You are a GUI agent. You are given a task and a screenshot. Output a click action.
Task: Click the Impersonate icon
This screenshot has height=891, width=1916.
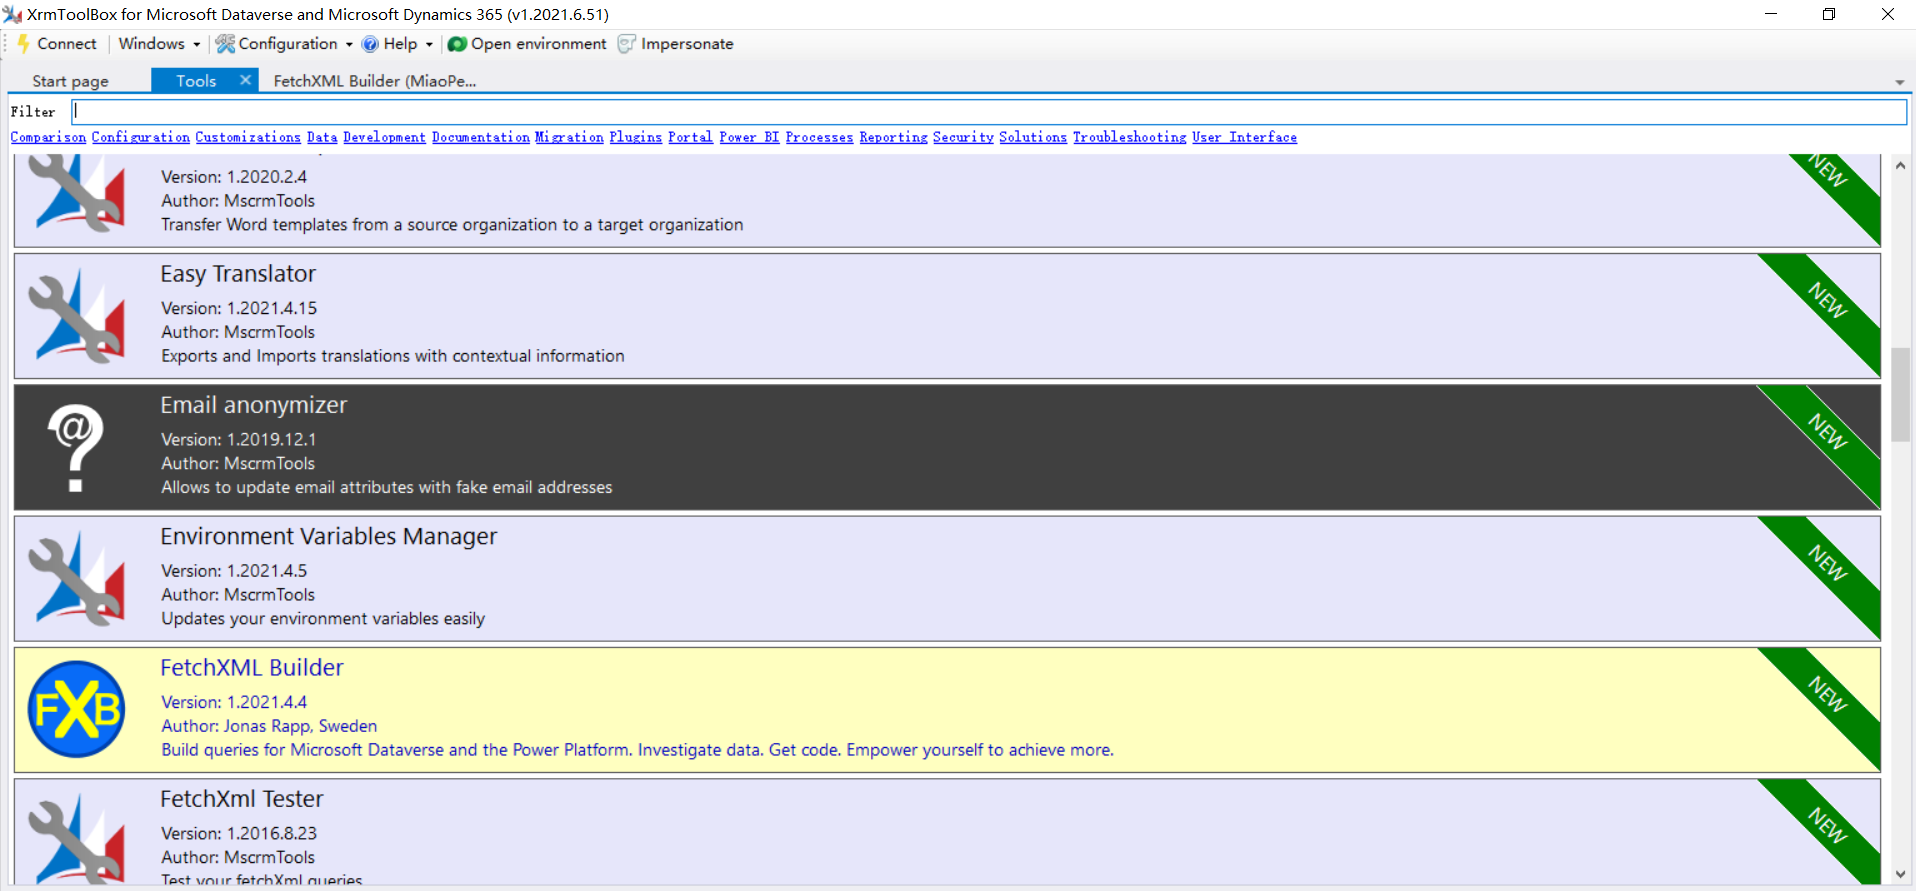click(627, 44)
